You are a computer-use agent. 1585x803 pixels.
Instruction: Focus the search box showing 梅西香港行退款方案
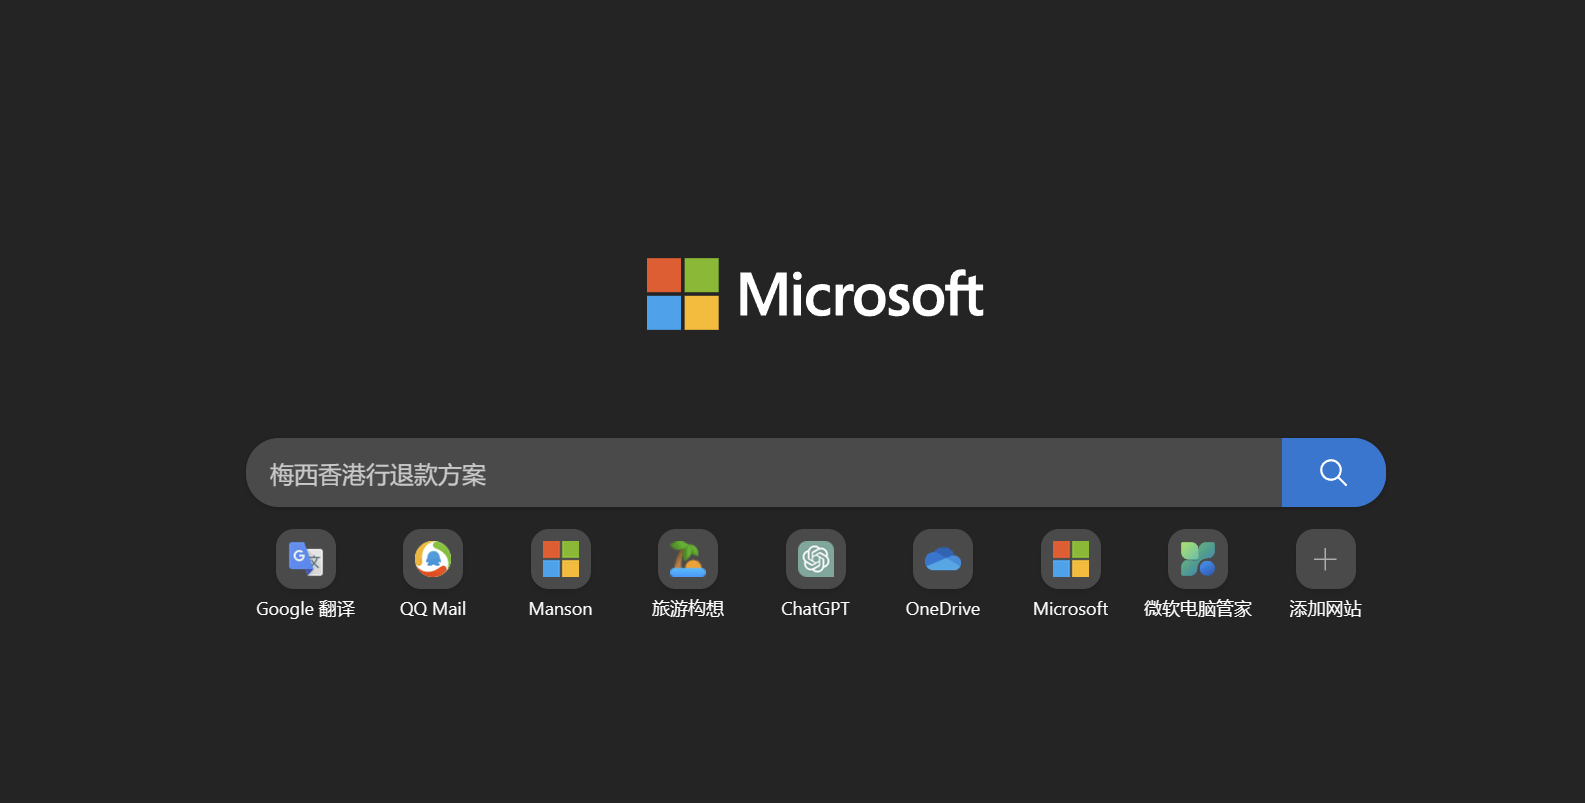764,472
